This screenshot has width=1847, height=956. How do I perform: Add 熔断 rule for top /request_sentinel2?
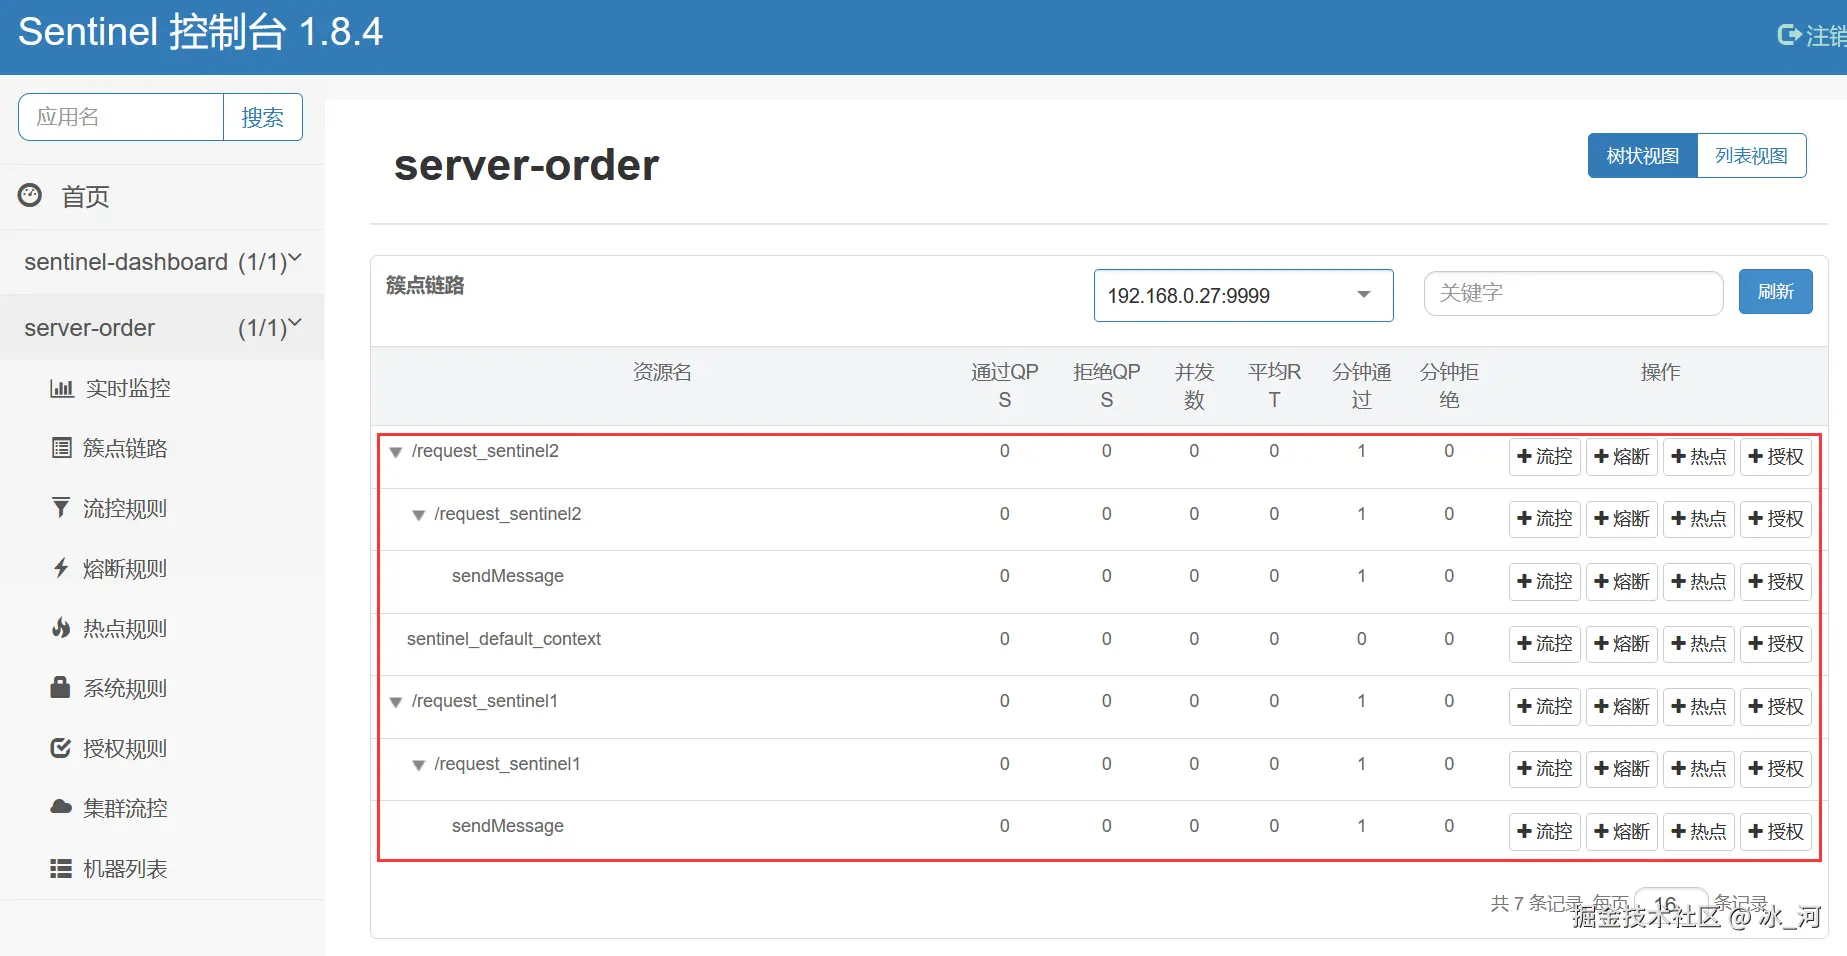pos(1622,456)
